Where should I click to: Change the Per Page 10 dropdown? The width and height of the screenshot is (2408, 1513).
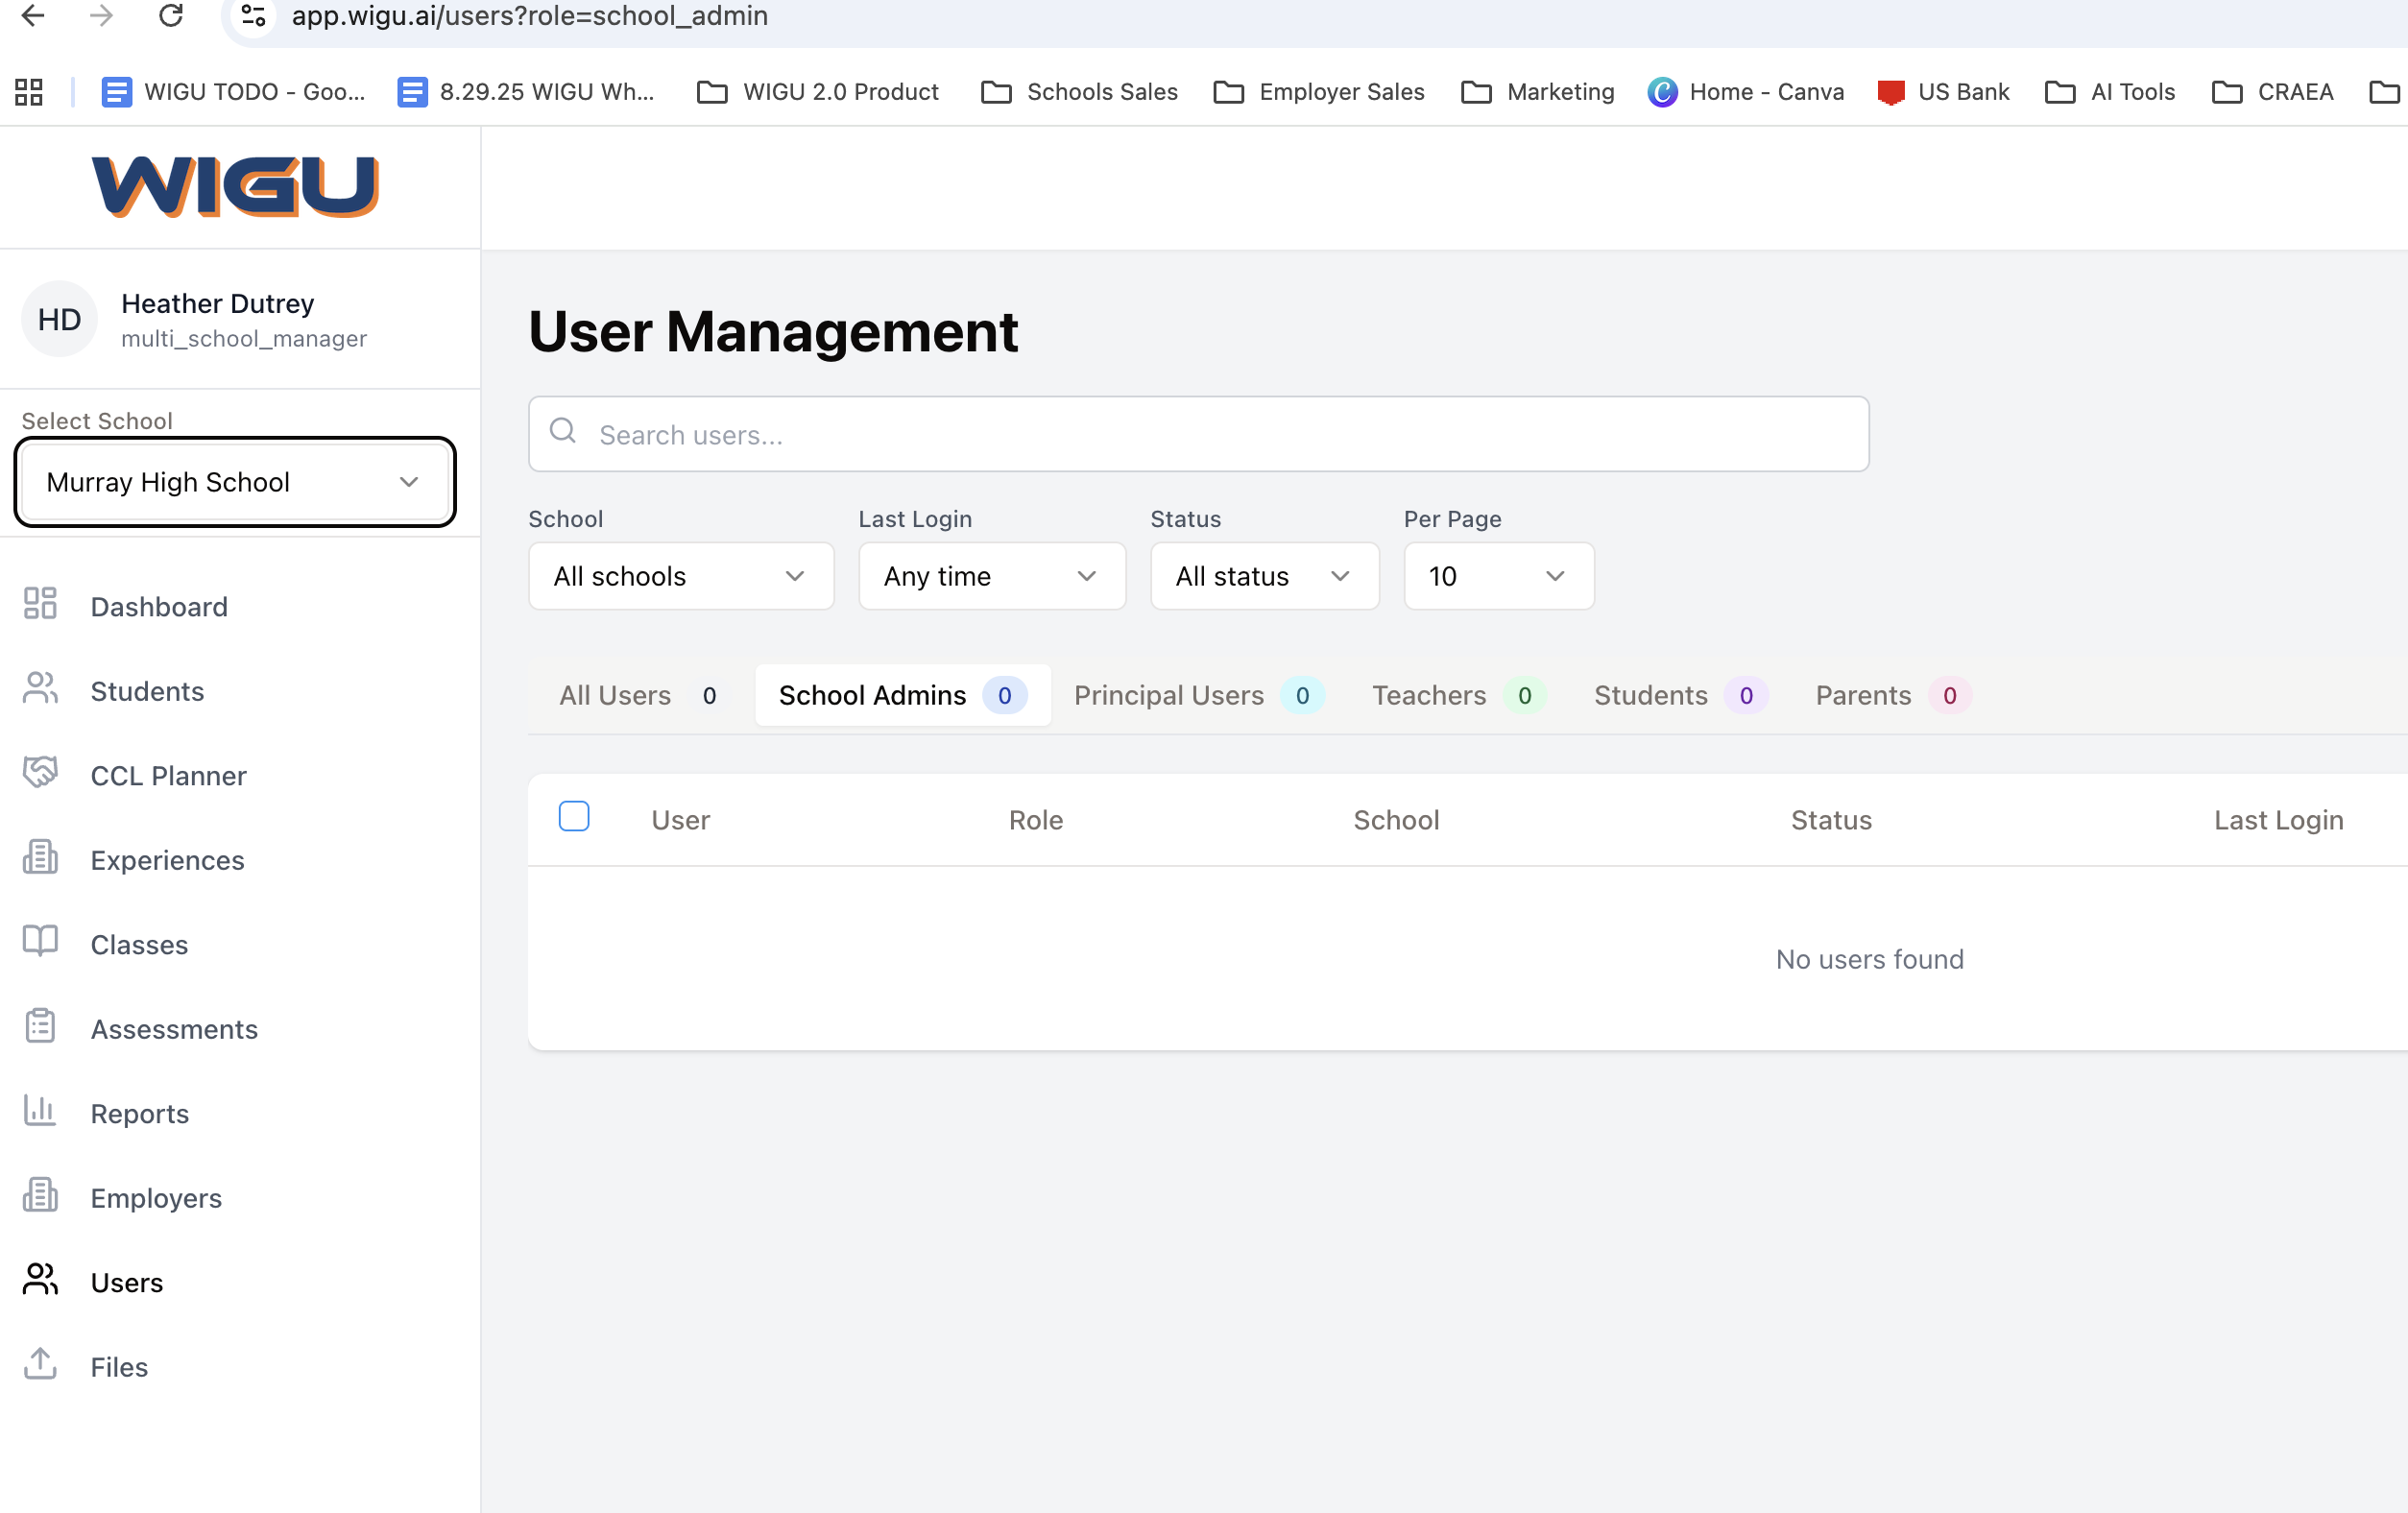[1497, 576]
